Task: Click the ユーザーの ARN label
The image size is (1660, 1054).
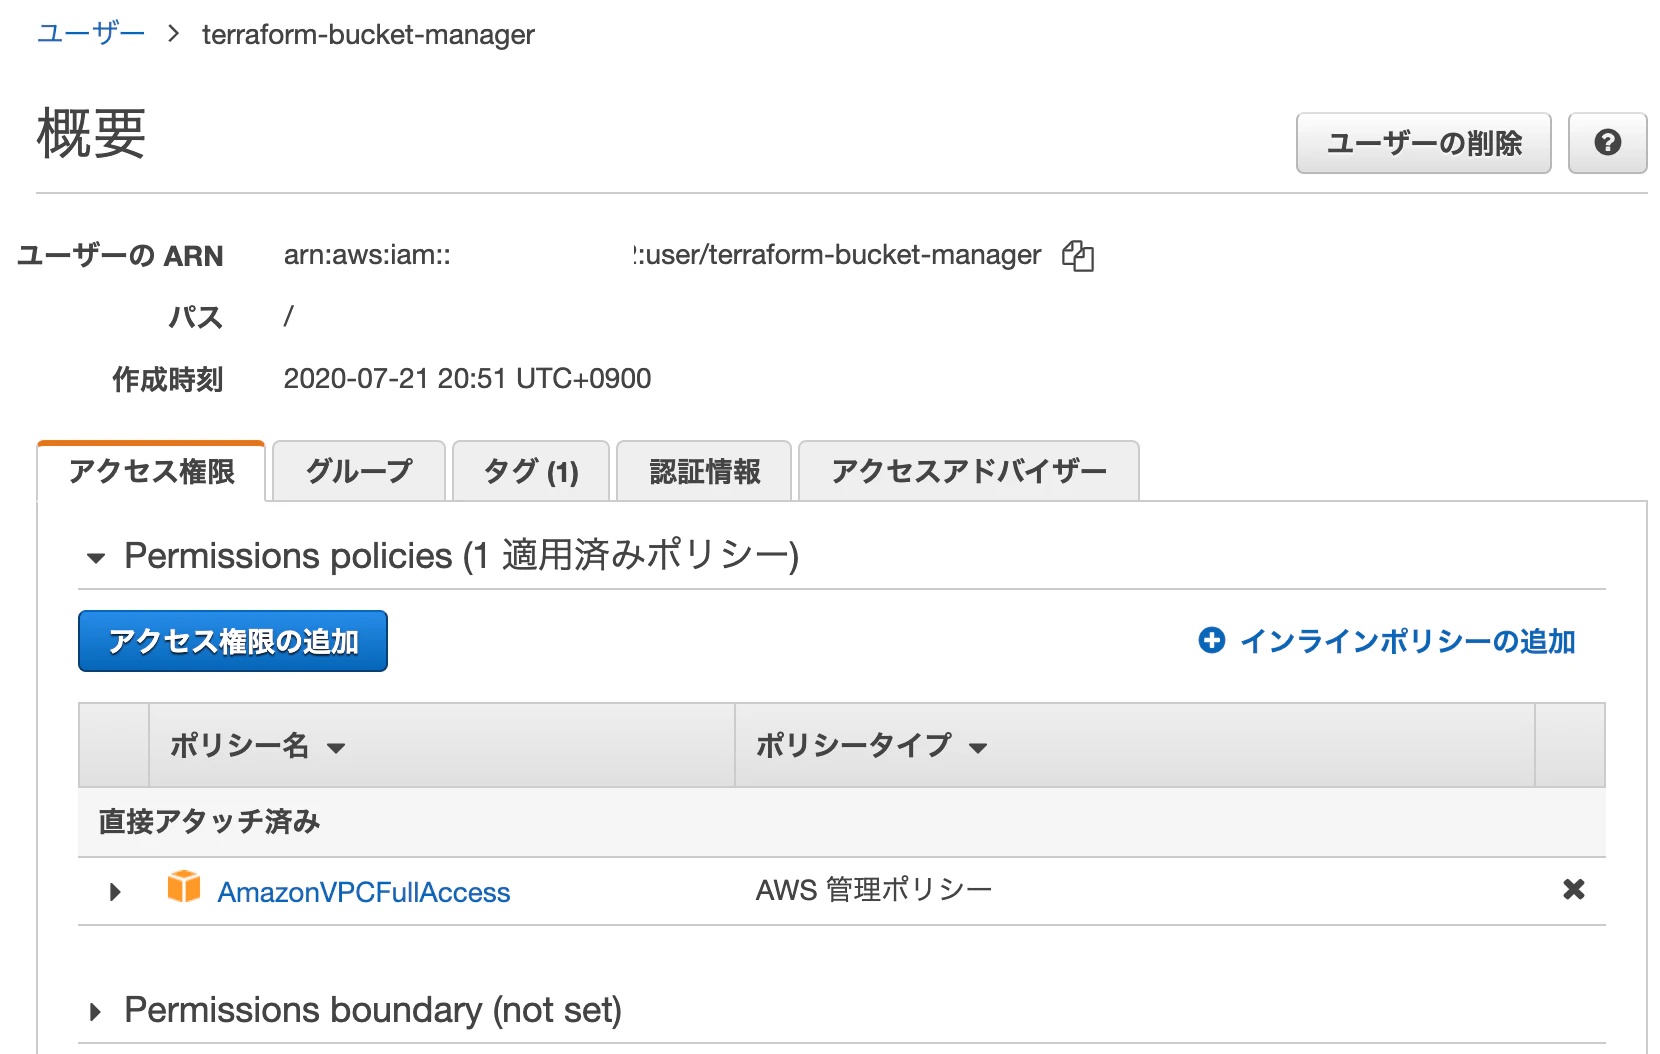Action: [120, 256]
